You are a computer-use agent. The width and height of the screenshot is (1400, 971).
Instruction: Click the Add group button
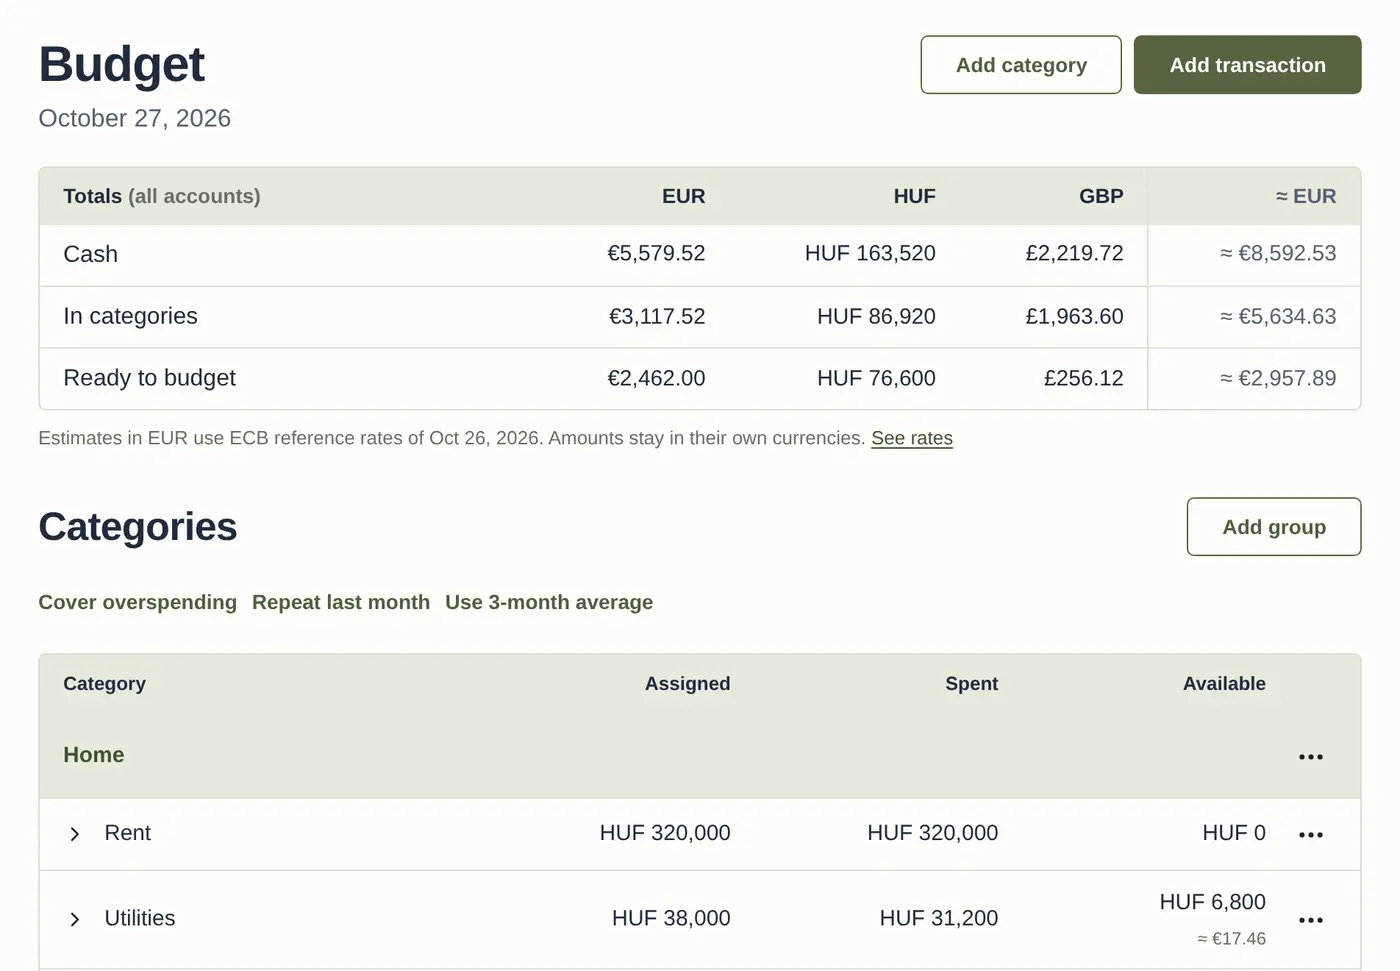click(x=1274, y=527)
